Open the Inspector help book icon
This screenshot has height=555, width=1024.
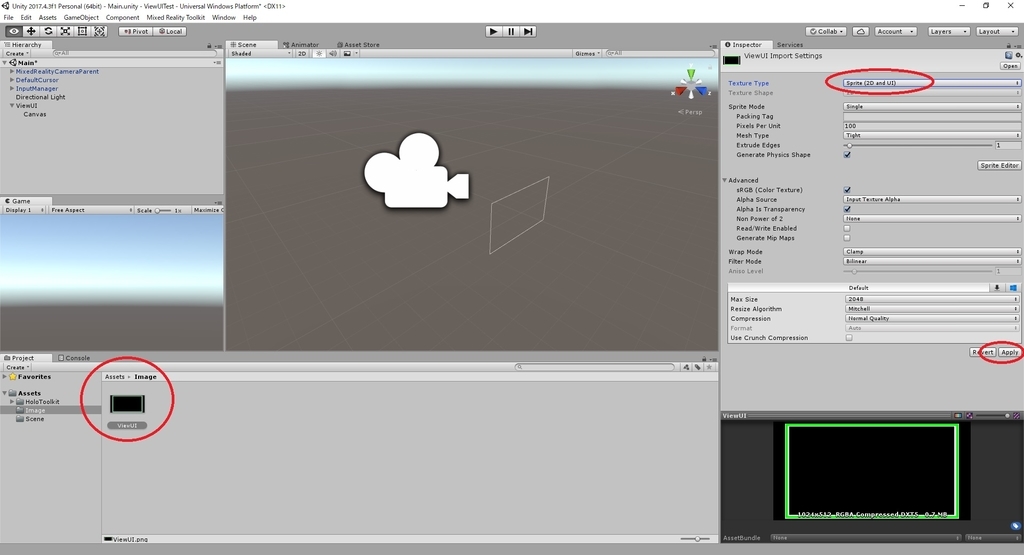pos(1009,56)
